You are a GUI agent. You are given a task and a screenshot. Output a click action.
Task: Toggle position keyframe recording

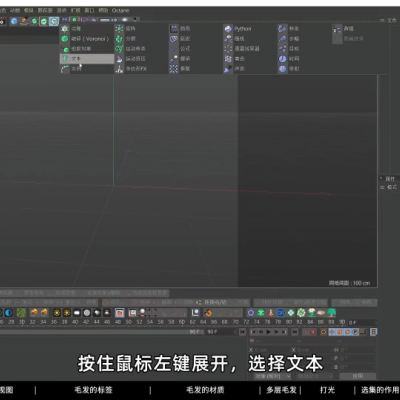tap(332, 332)
